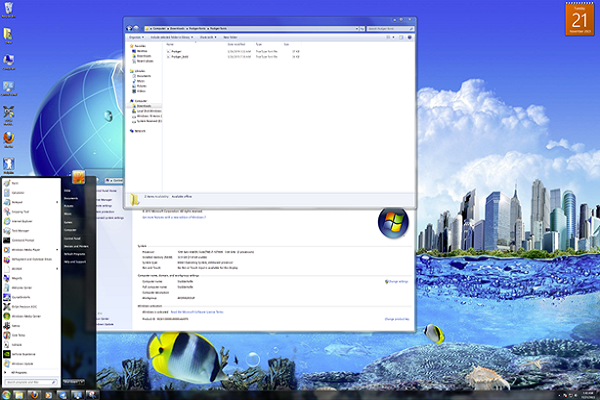600x400 pixels.
Task: Click Change product key link in System window
Action: coord(397,319)
